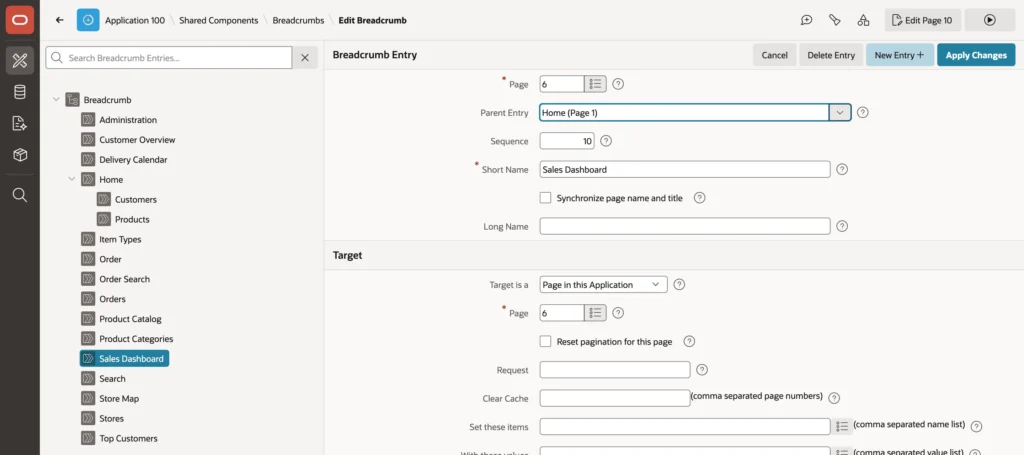This screenshot has height=455, width=1024.
Task: Open help for the Request field
Action: pos(702,370)
